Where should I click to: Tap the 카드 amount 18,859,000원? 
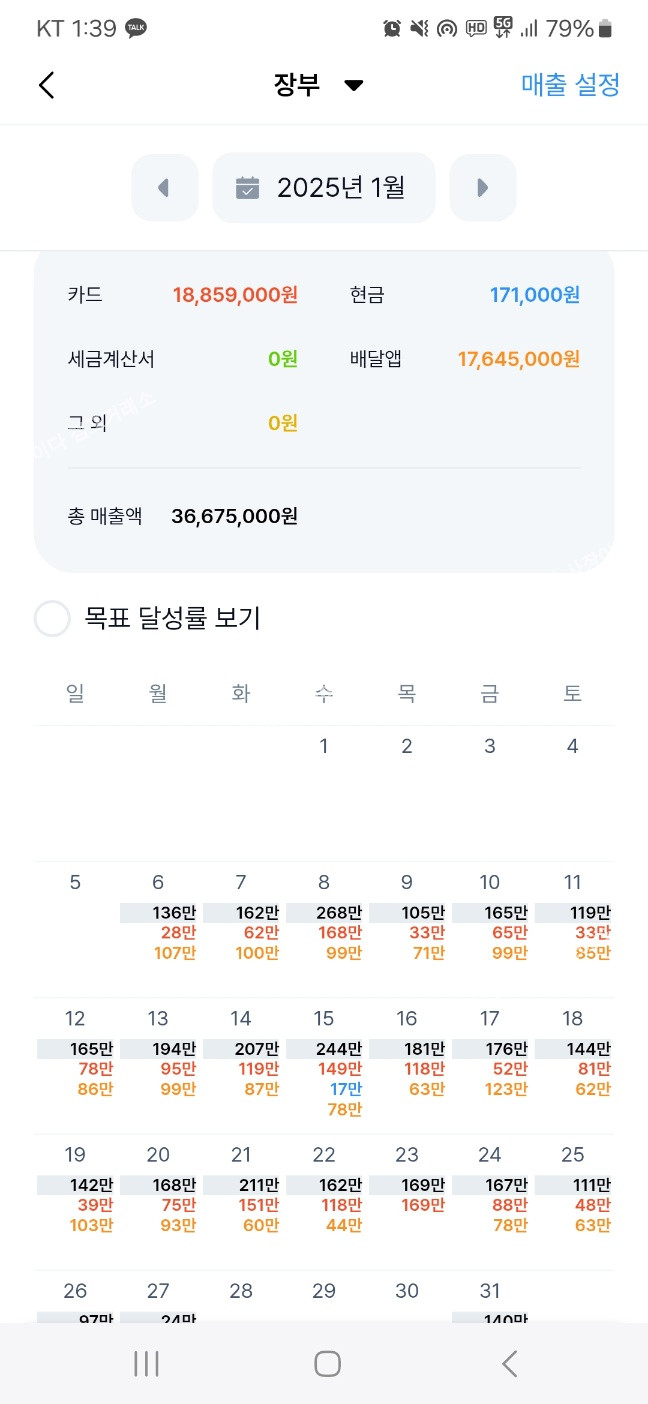[235, 295]
